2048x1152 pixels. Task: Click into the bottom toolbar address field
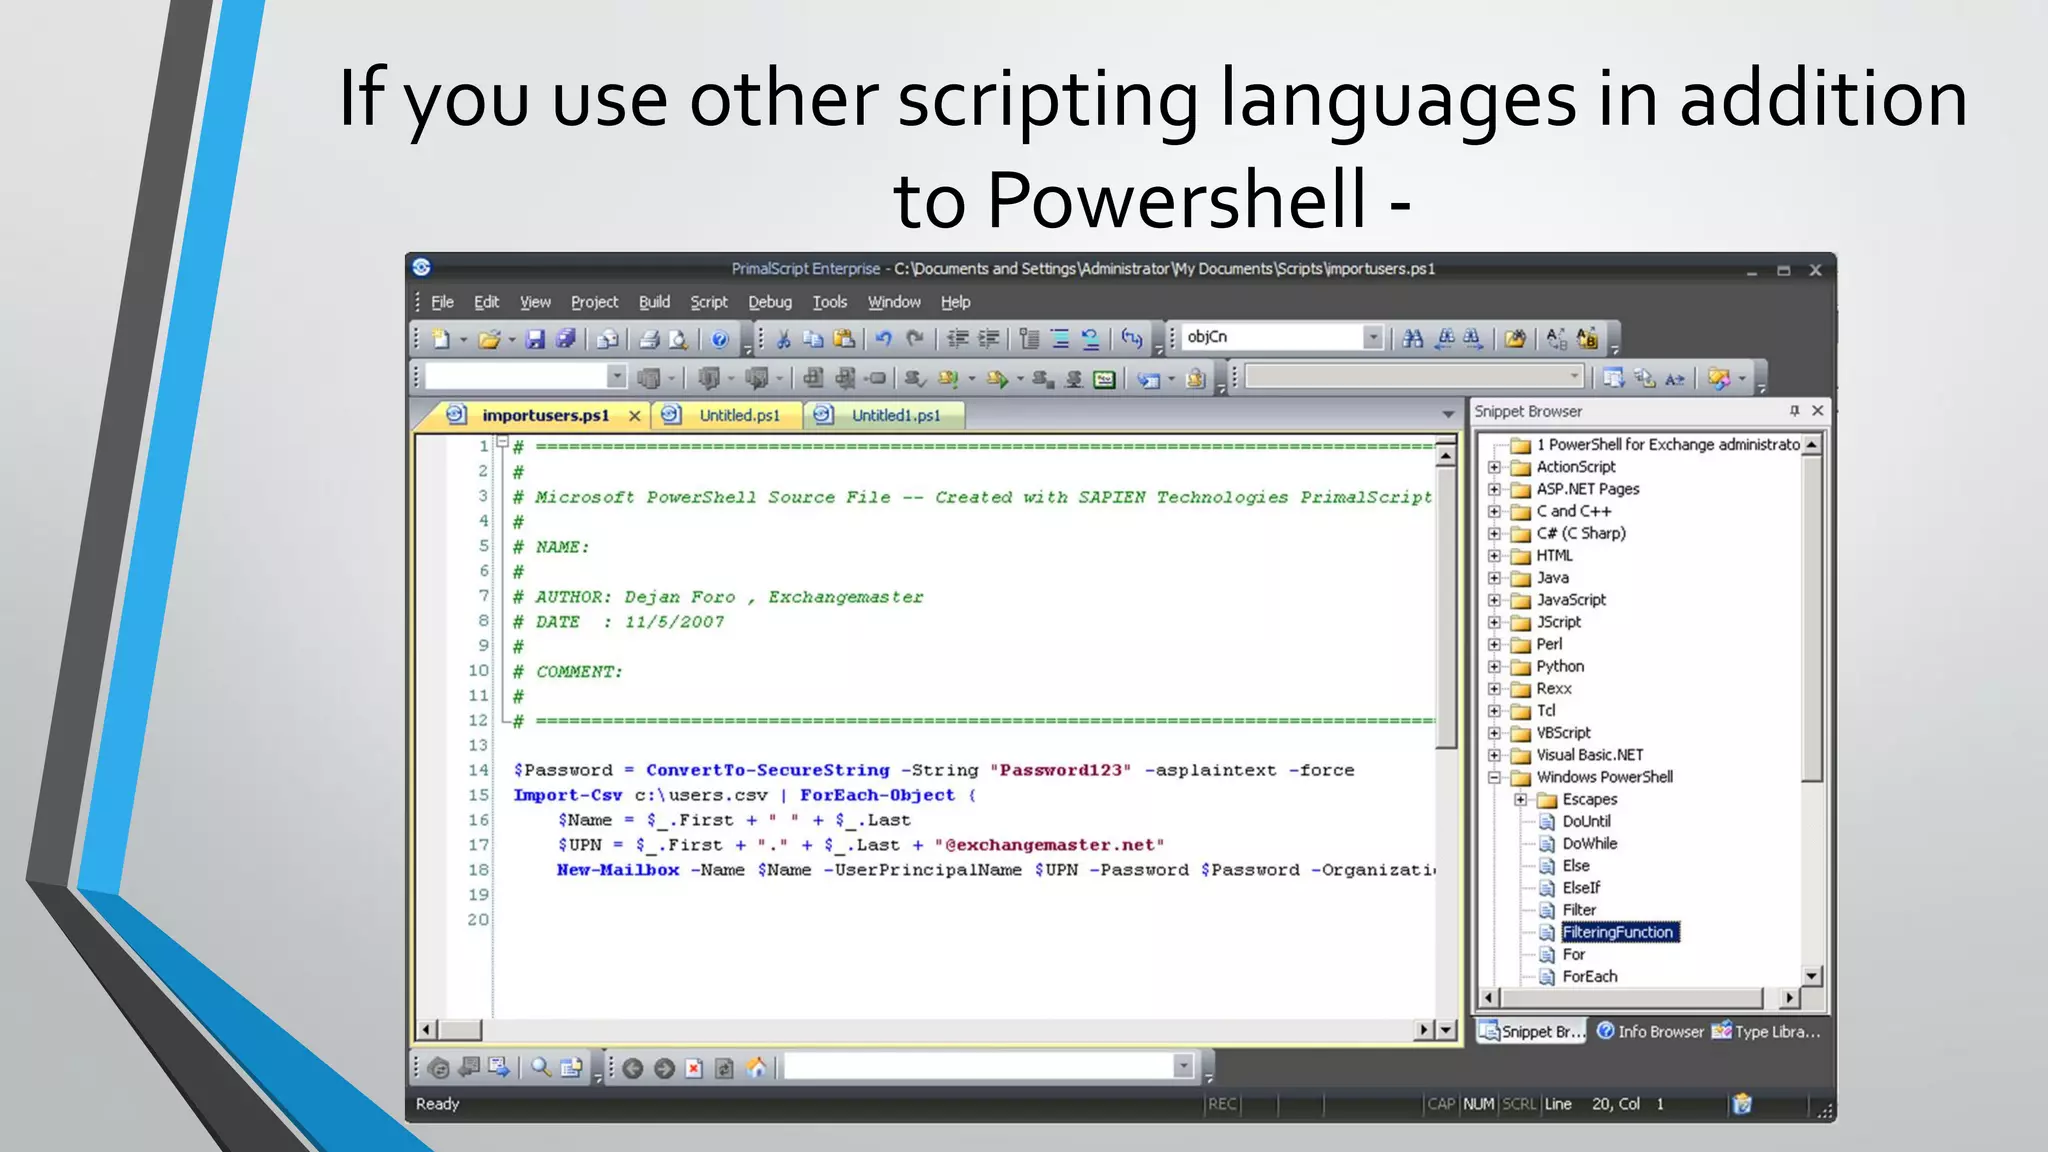tap(979, 1067)
